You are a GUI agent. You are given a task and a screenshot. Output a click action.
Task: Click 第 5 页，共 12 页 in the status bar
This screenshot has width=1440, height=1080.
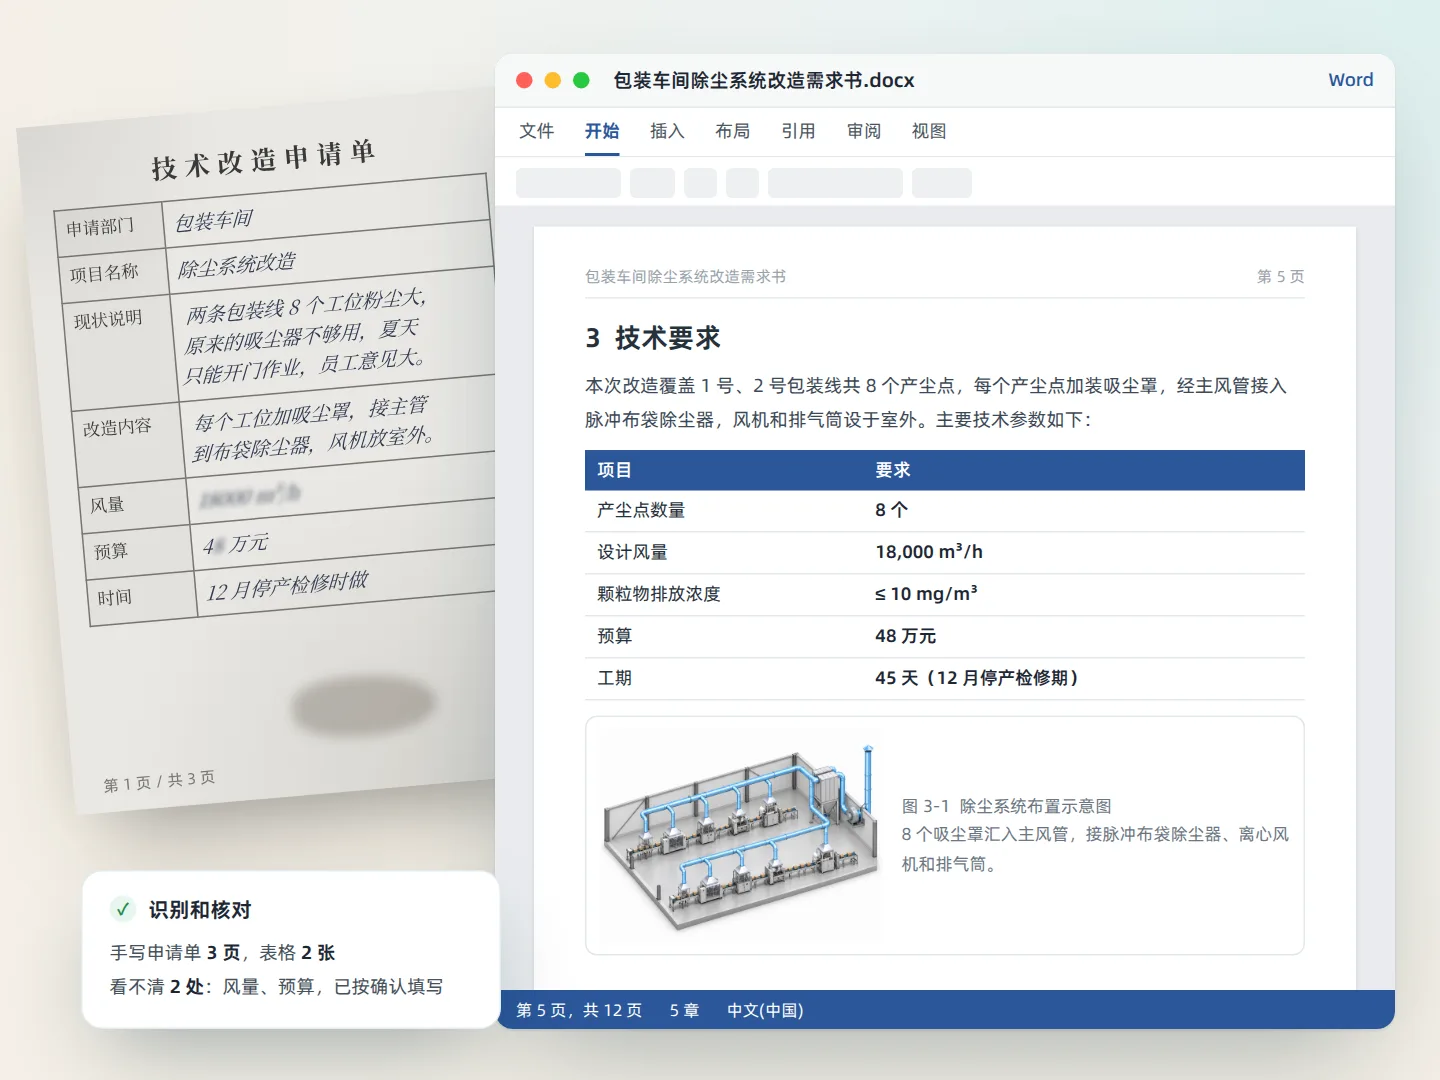(579, 1010)
